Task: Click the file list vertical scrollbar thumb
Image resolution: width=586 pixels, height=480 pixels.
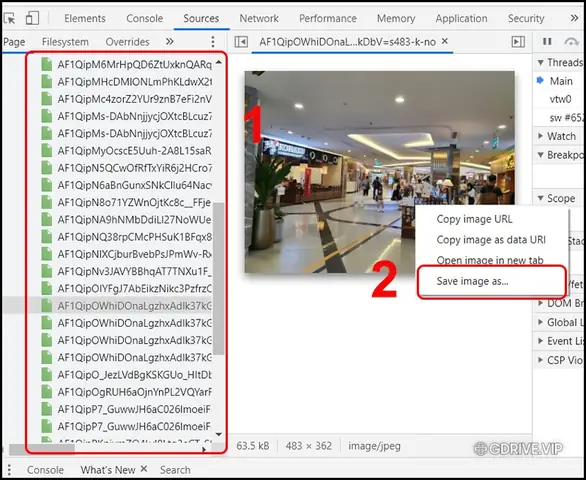Action: 219,279
